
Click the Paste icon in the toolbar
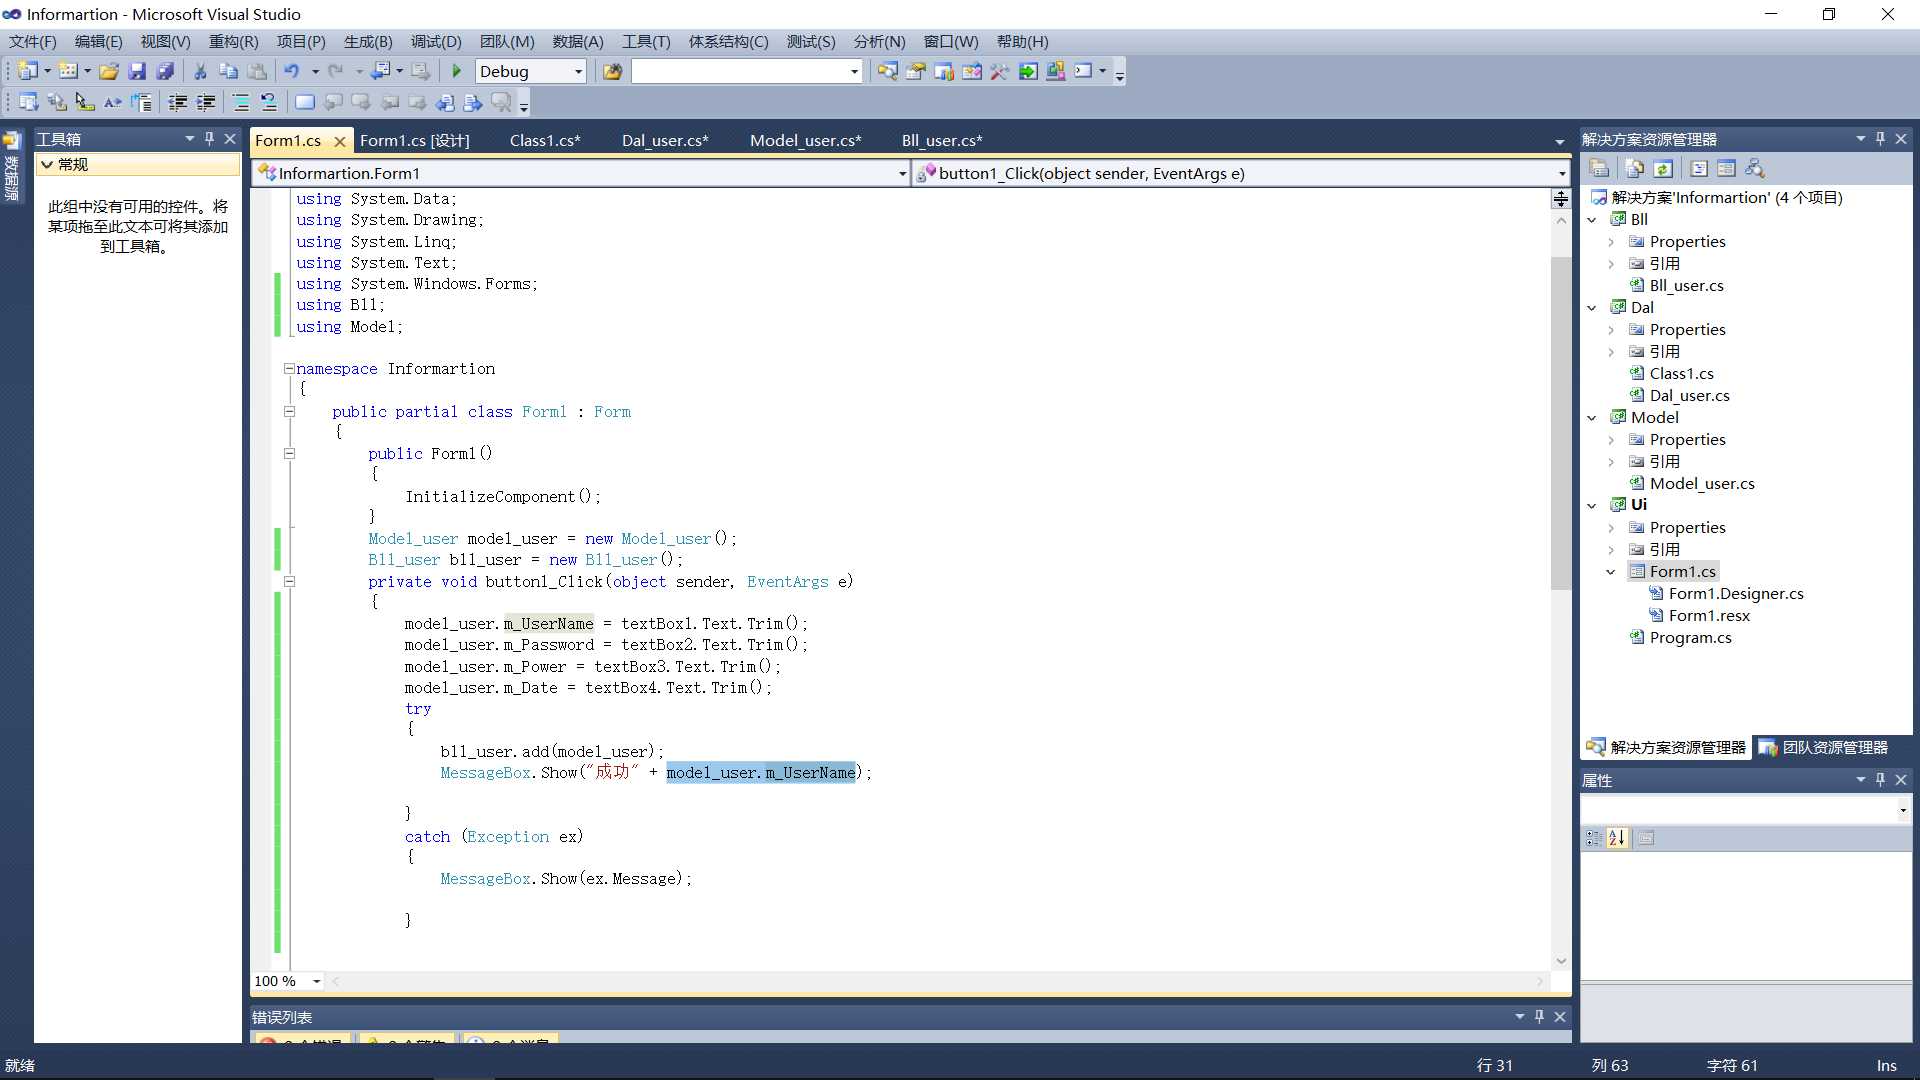[257, 71]
